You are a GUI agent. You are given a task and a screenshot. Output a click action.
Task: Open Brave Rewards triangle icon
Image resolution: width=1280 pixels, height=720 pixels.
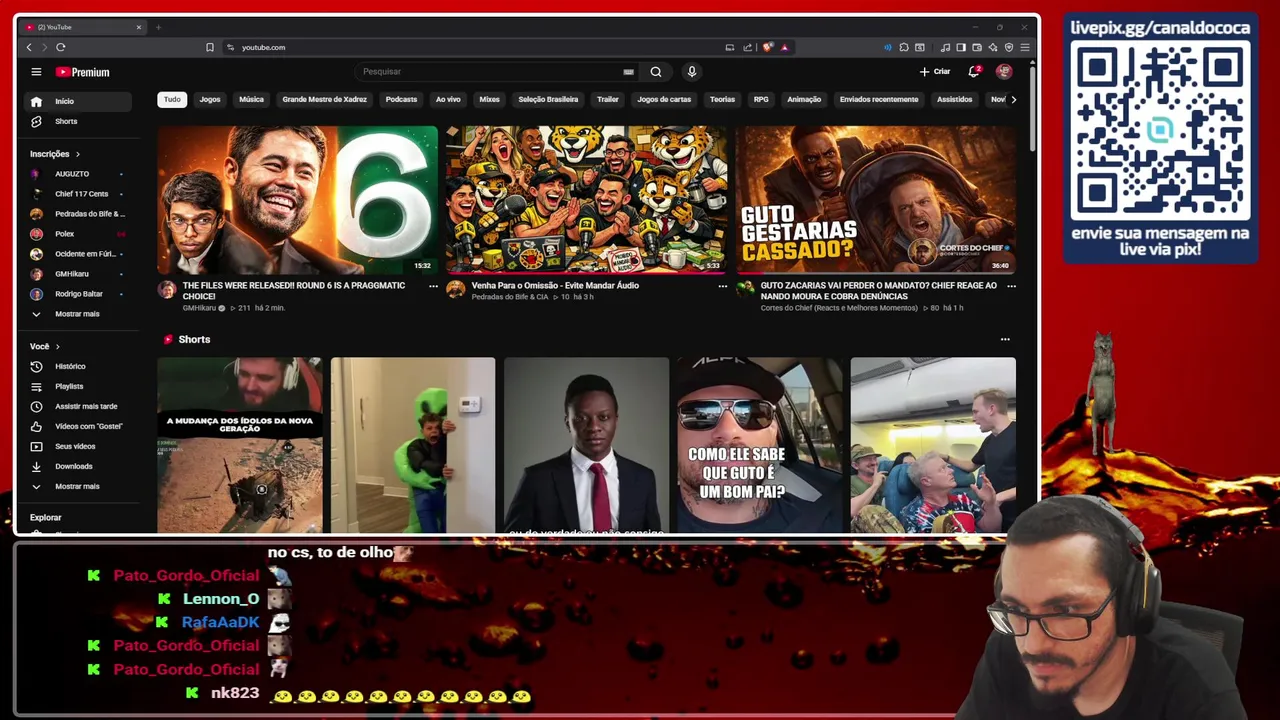pyautogui.click(x=784, y=47)
